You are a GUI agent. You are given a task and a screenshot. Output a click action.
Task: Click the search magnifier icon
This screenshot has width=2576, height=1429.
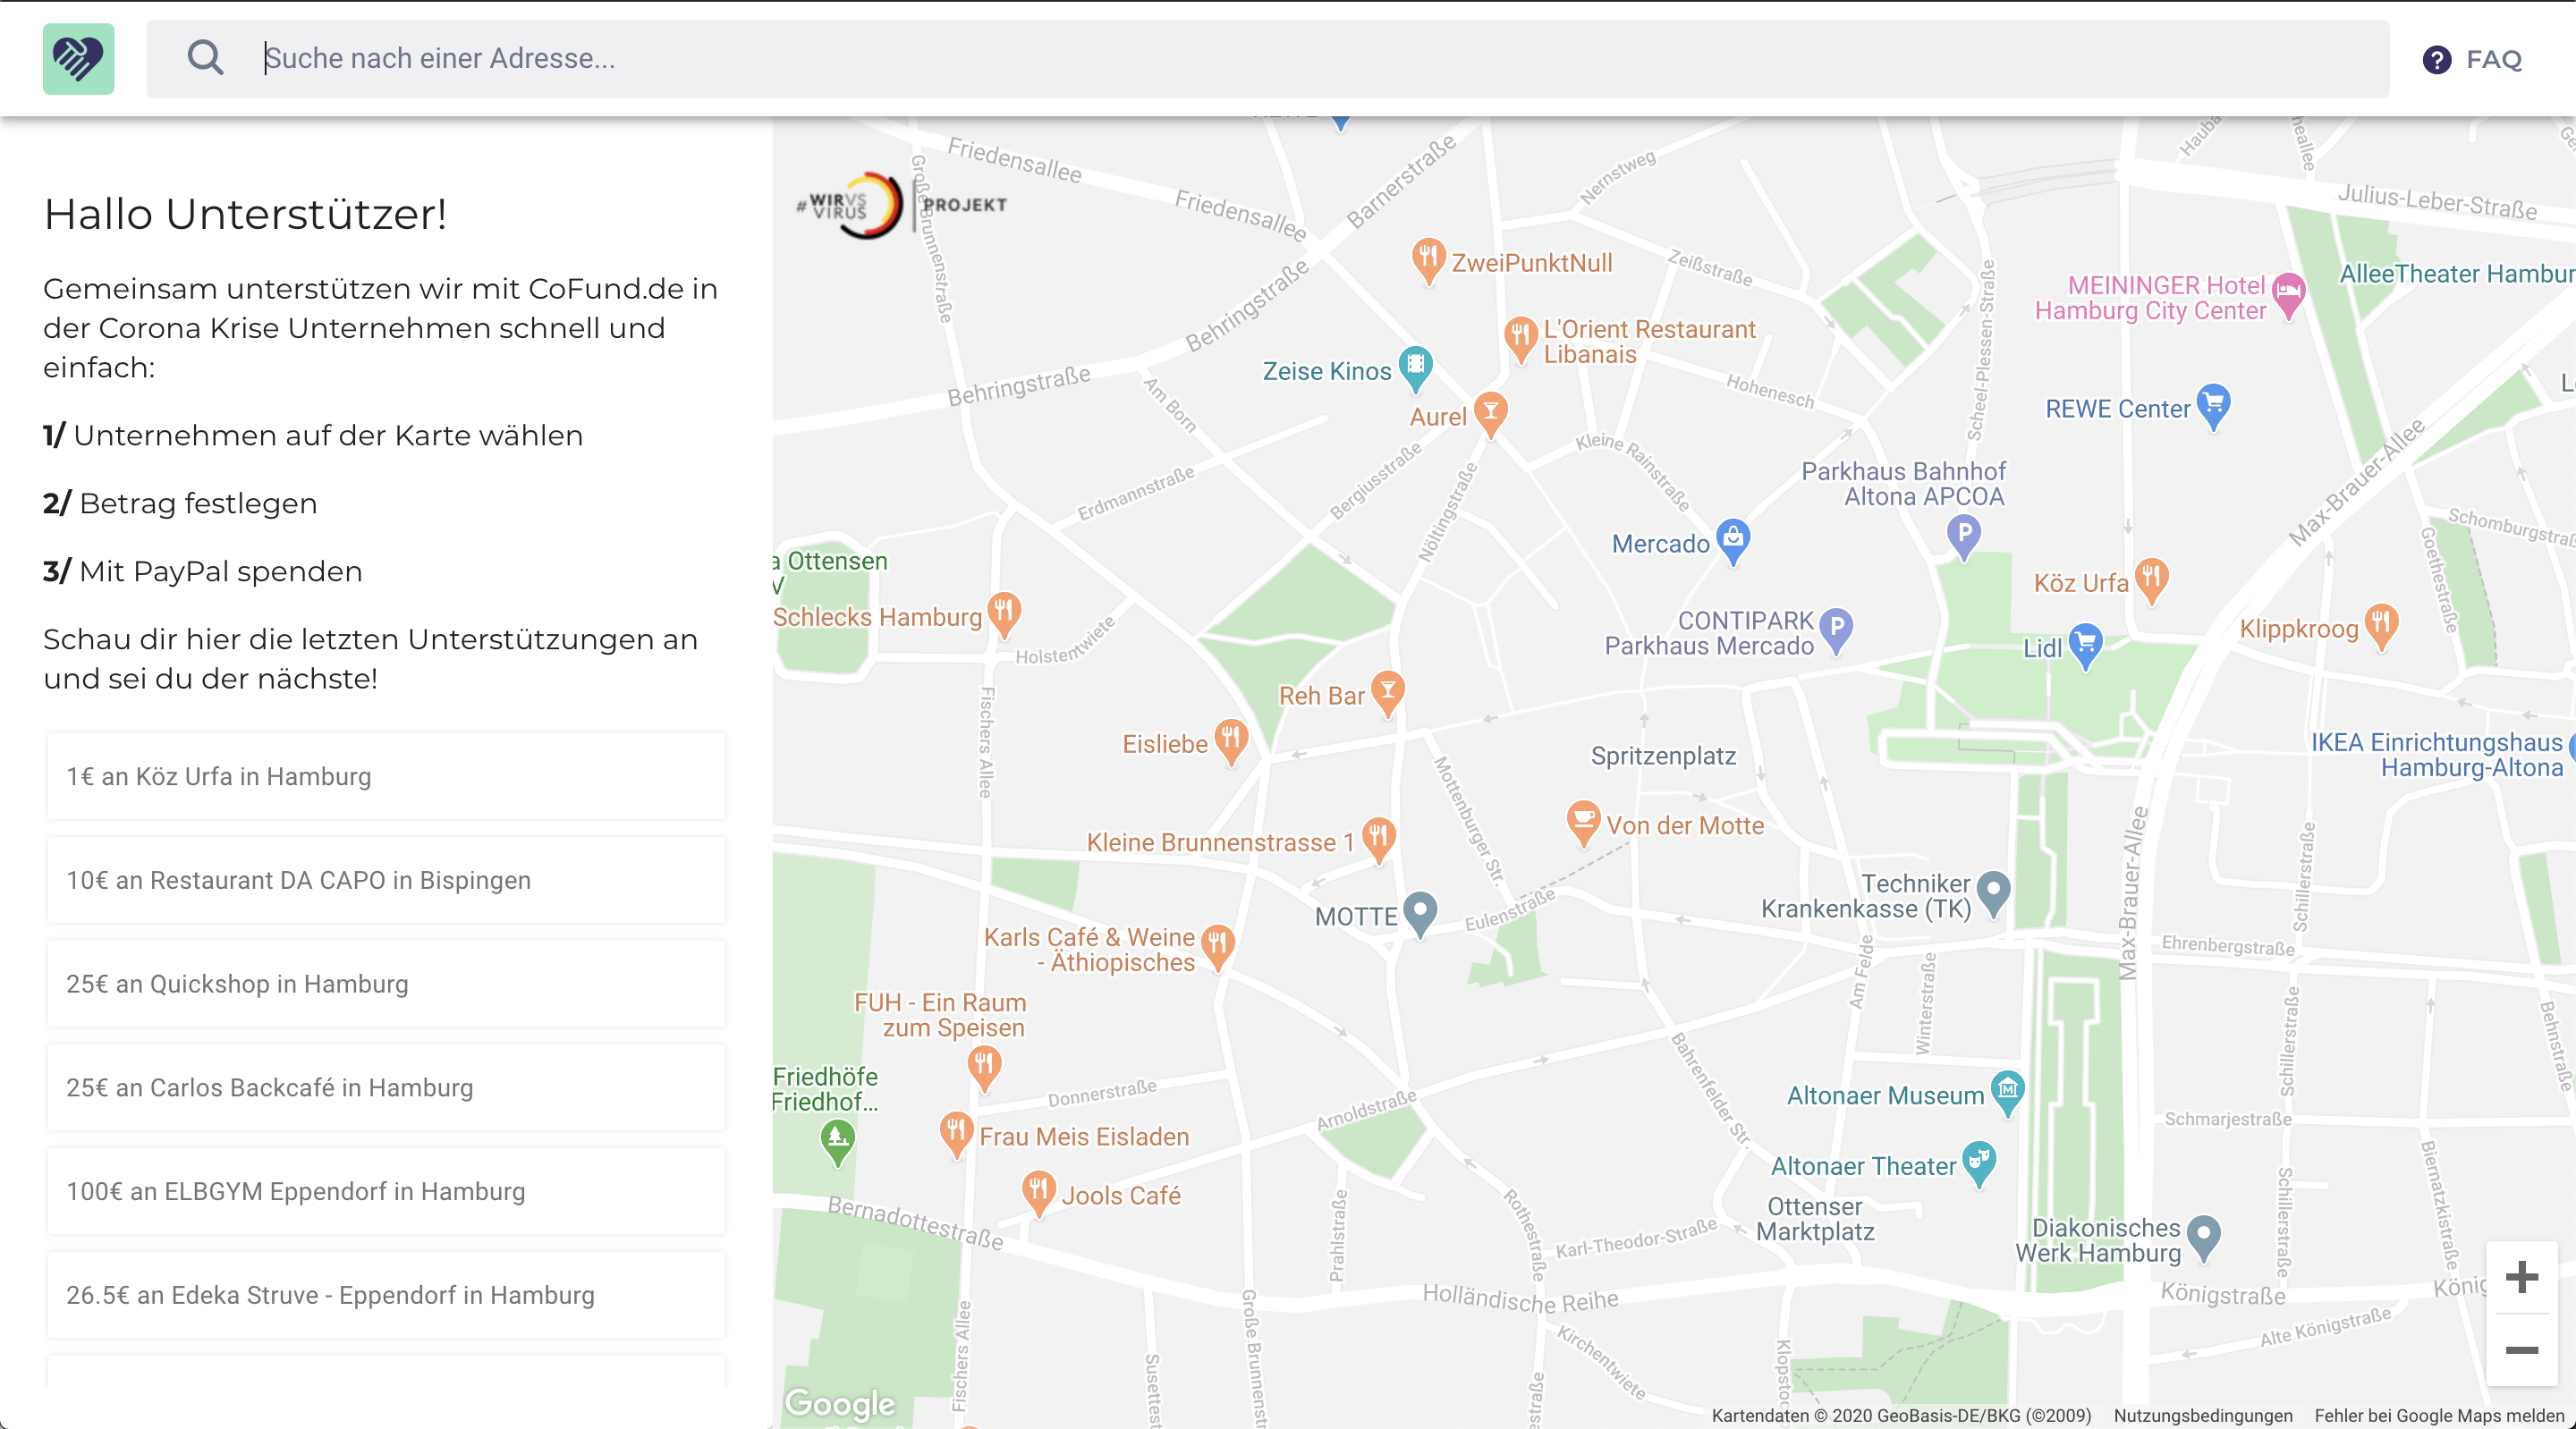205,58
